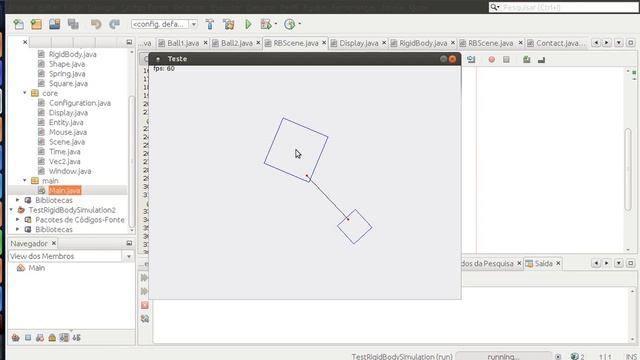Toggle the last Navegador filter icon

[77, 338]
